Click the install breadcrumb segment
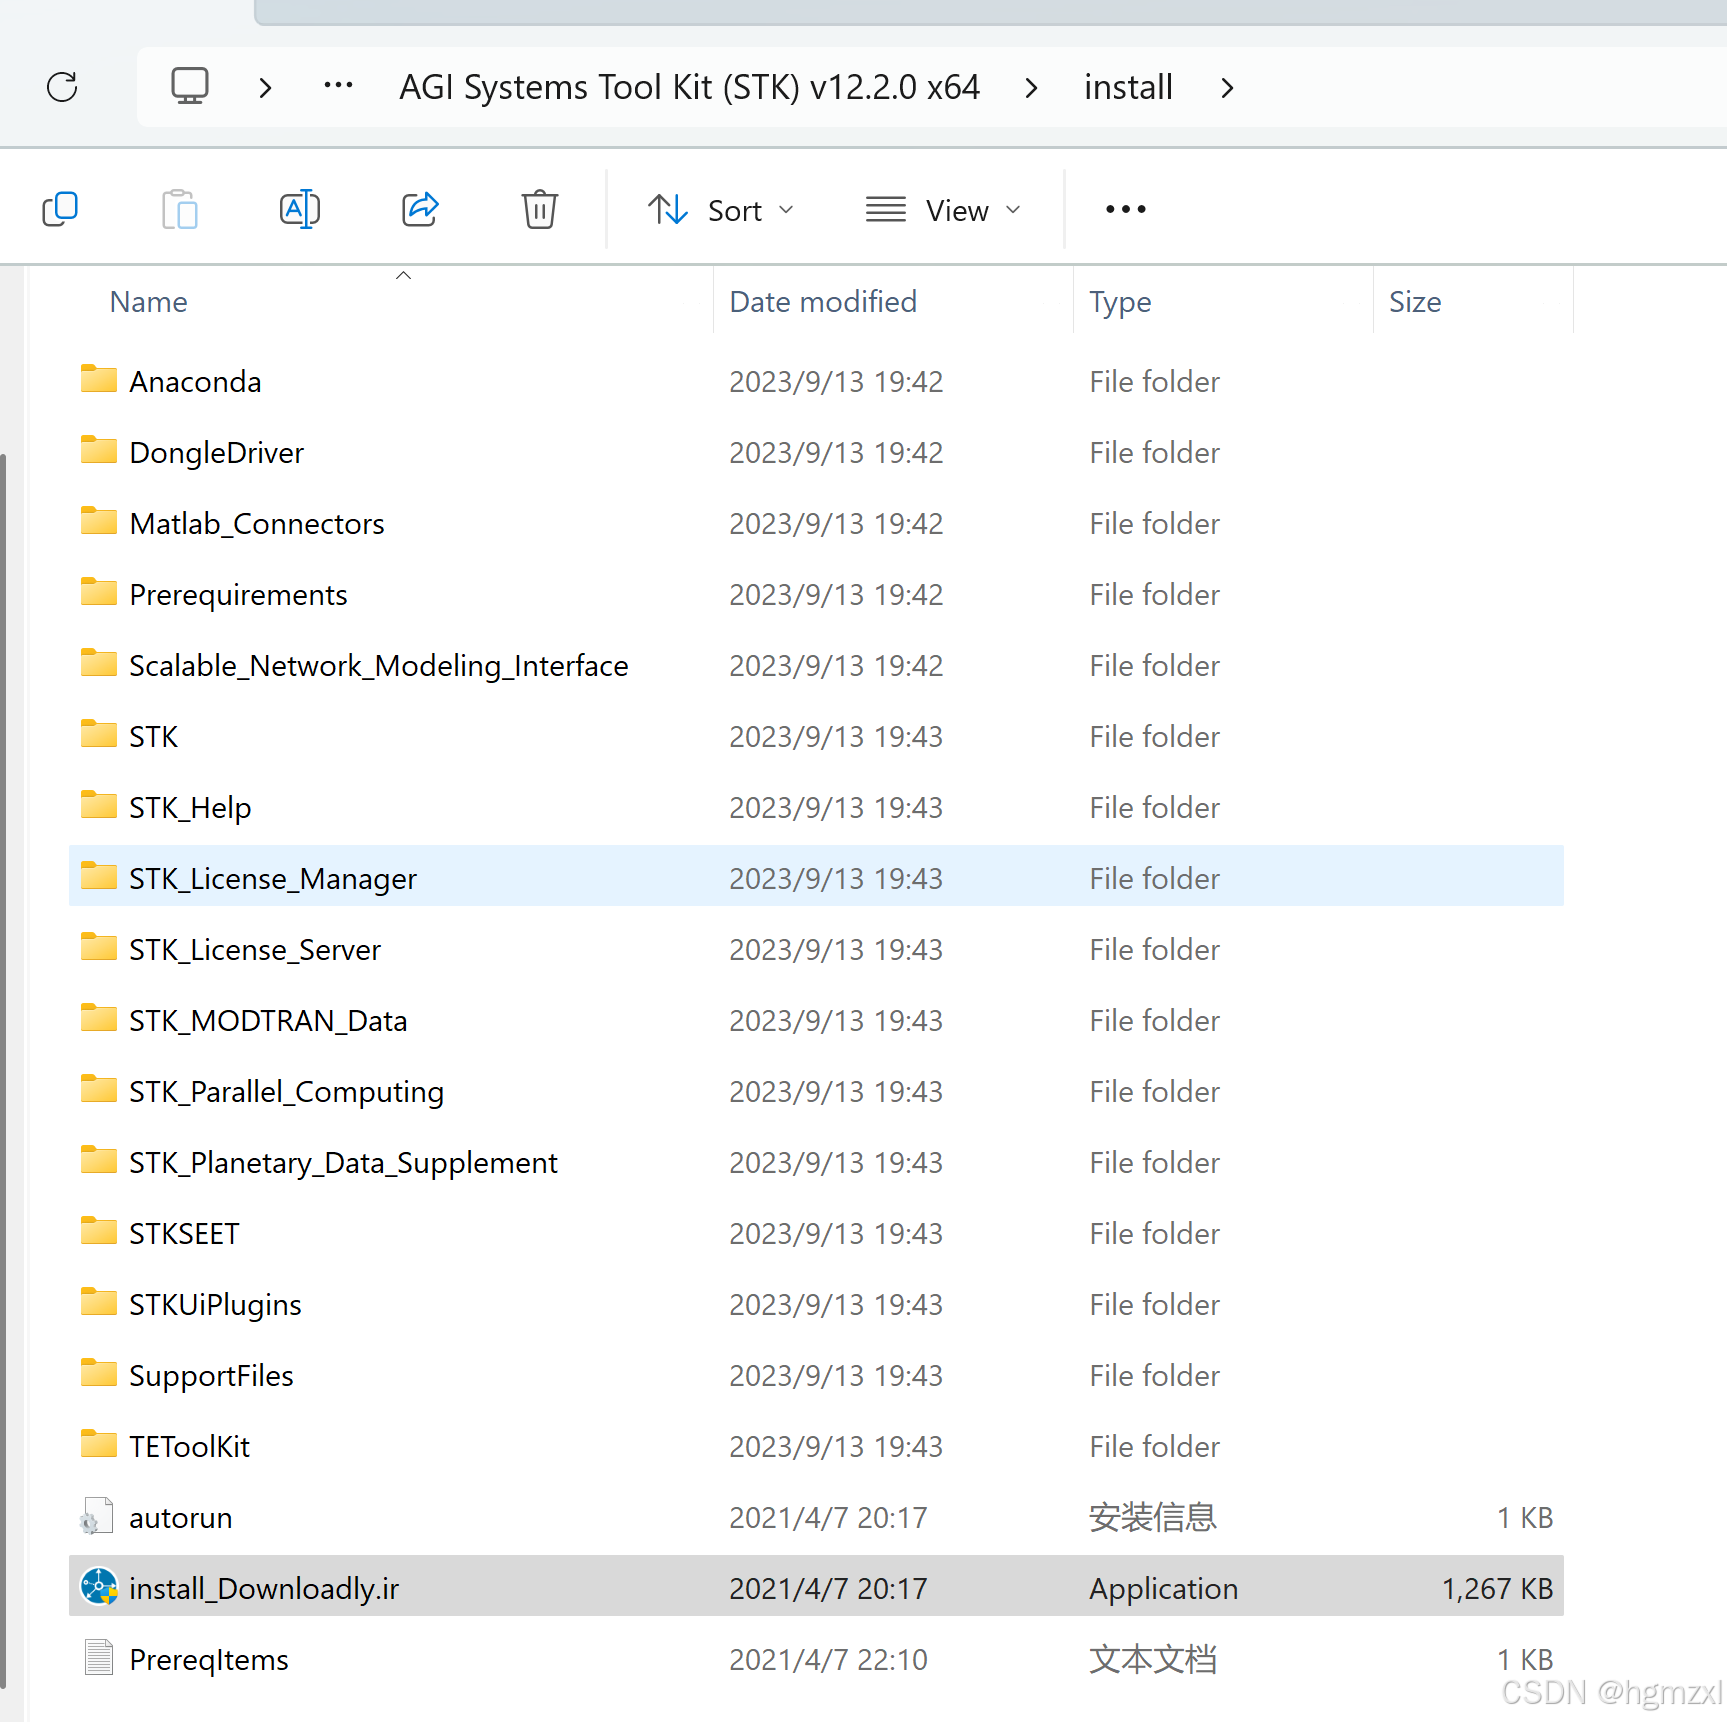 (1128, 87)
